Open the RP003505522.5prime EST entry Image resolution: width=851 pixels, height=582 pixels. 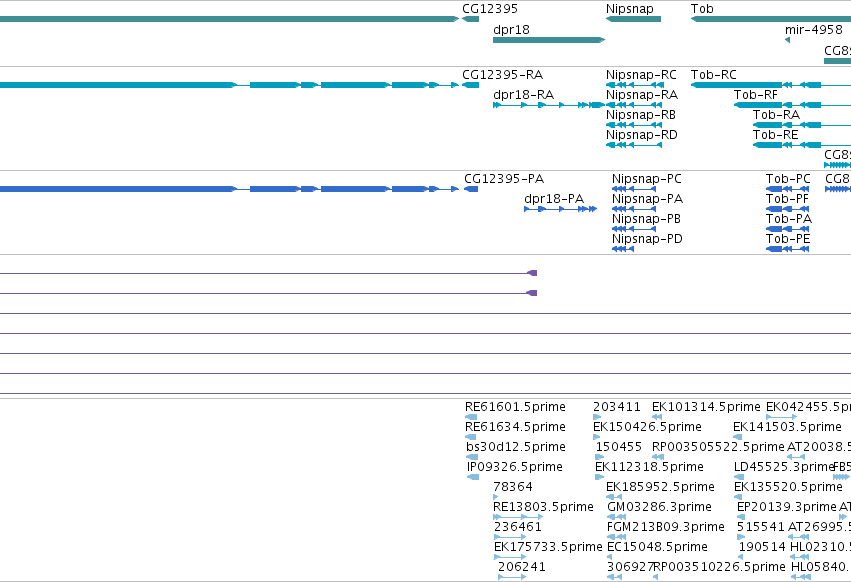coord(719,447)
